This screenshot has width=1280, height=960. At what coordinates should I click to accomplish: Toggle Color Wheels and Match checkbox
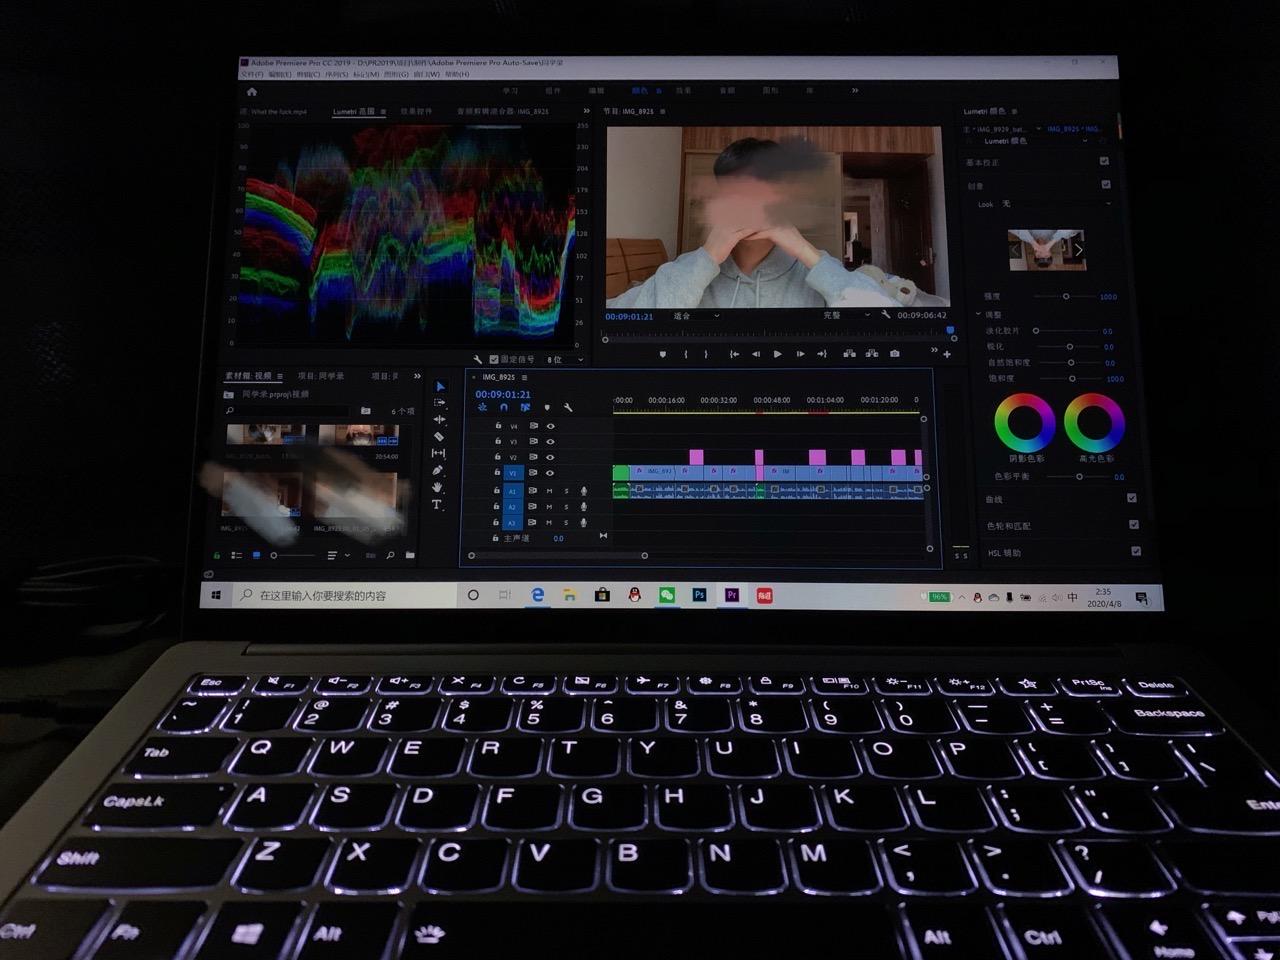point(1134,524)
